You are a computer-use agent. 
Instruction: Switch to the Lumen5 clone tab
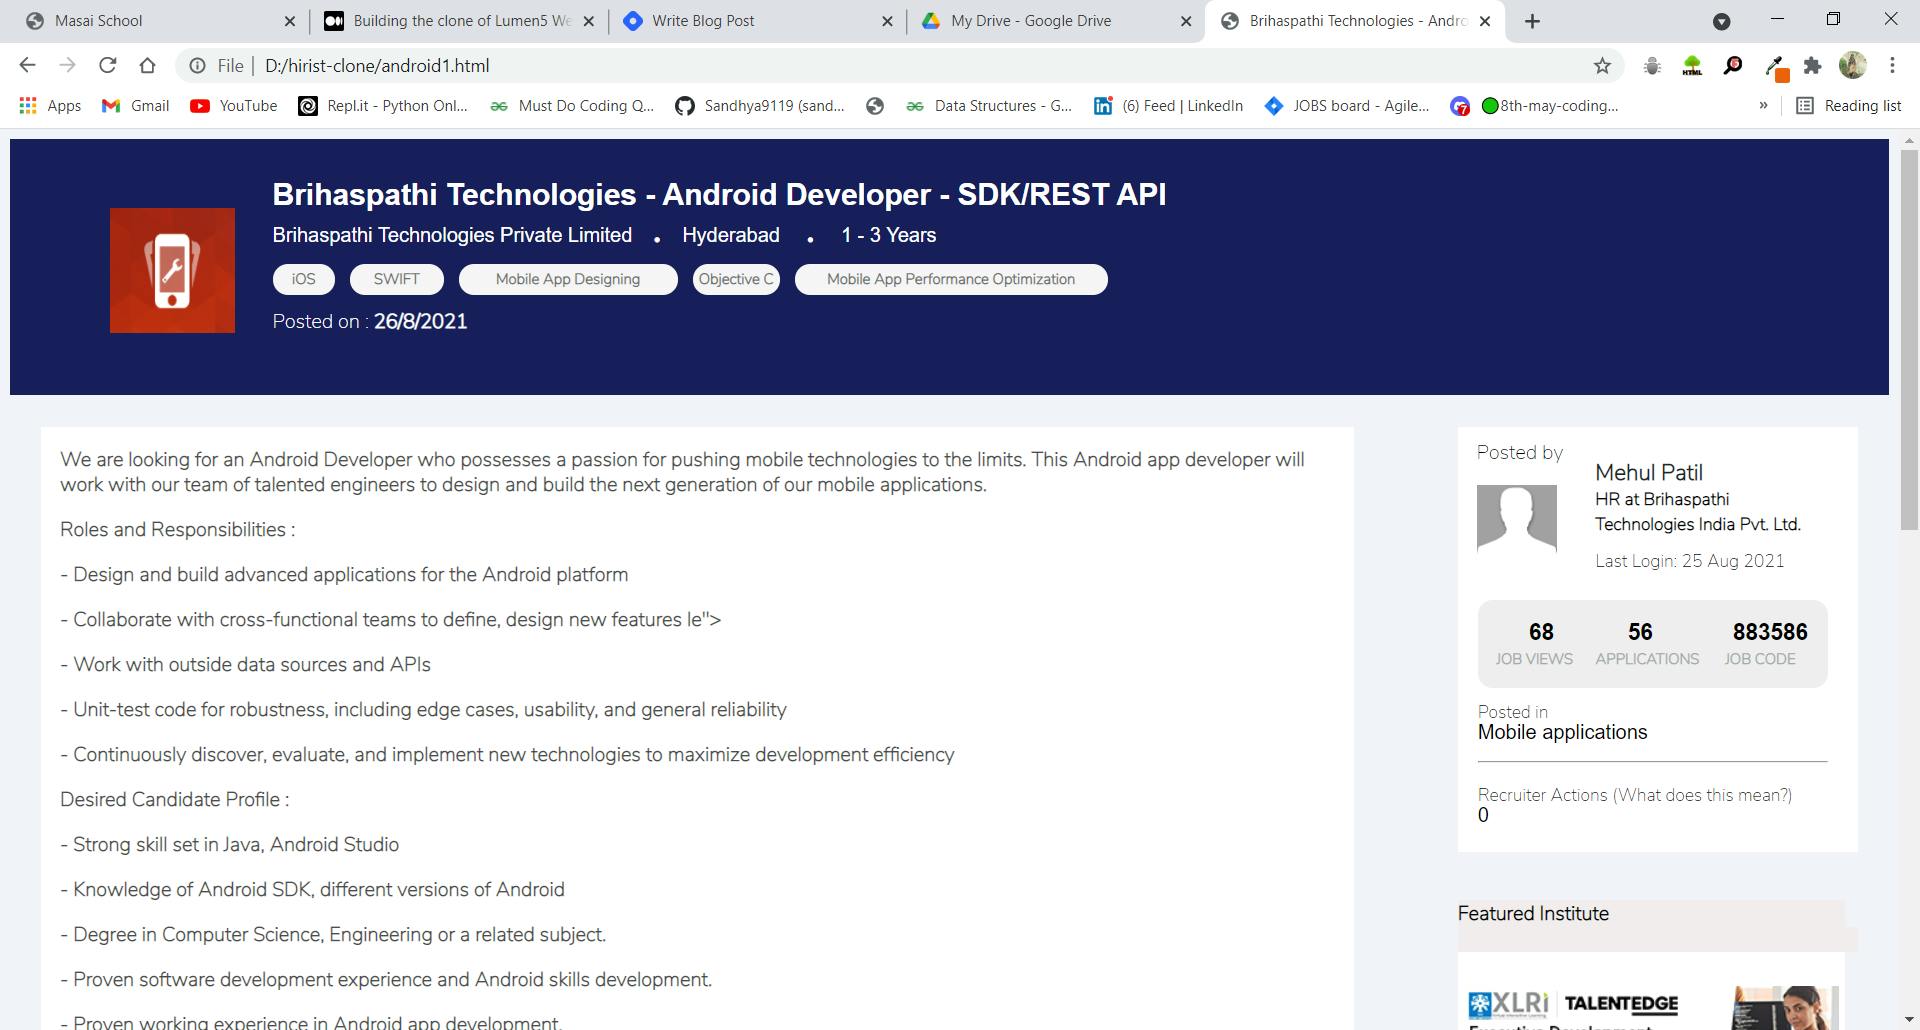point(450,20)
